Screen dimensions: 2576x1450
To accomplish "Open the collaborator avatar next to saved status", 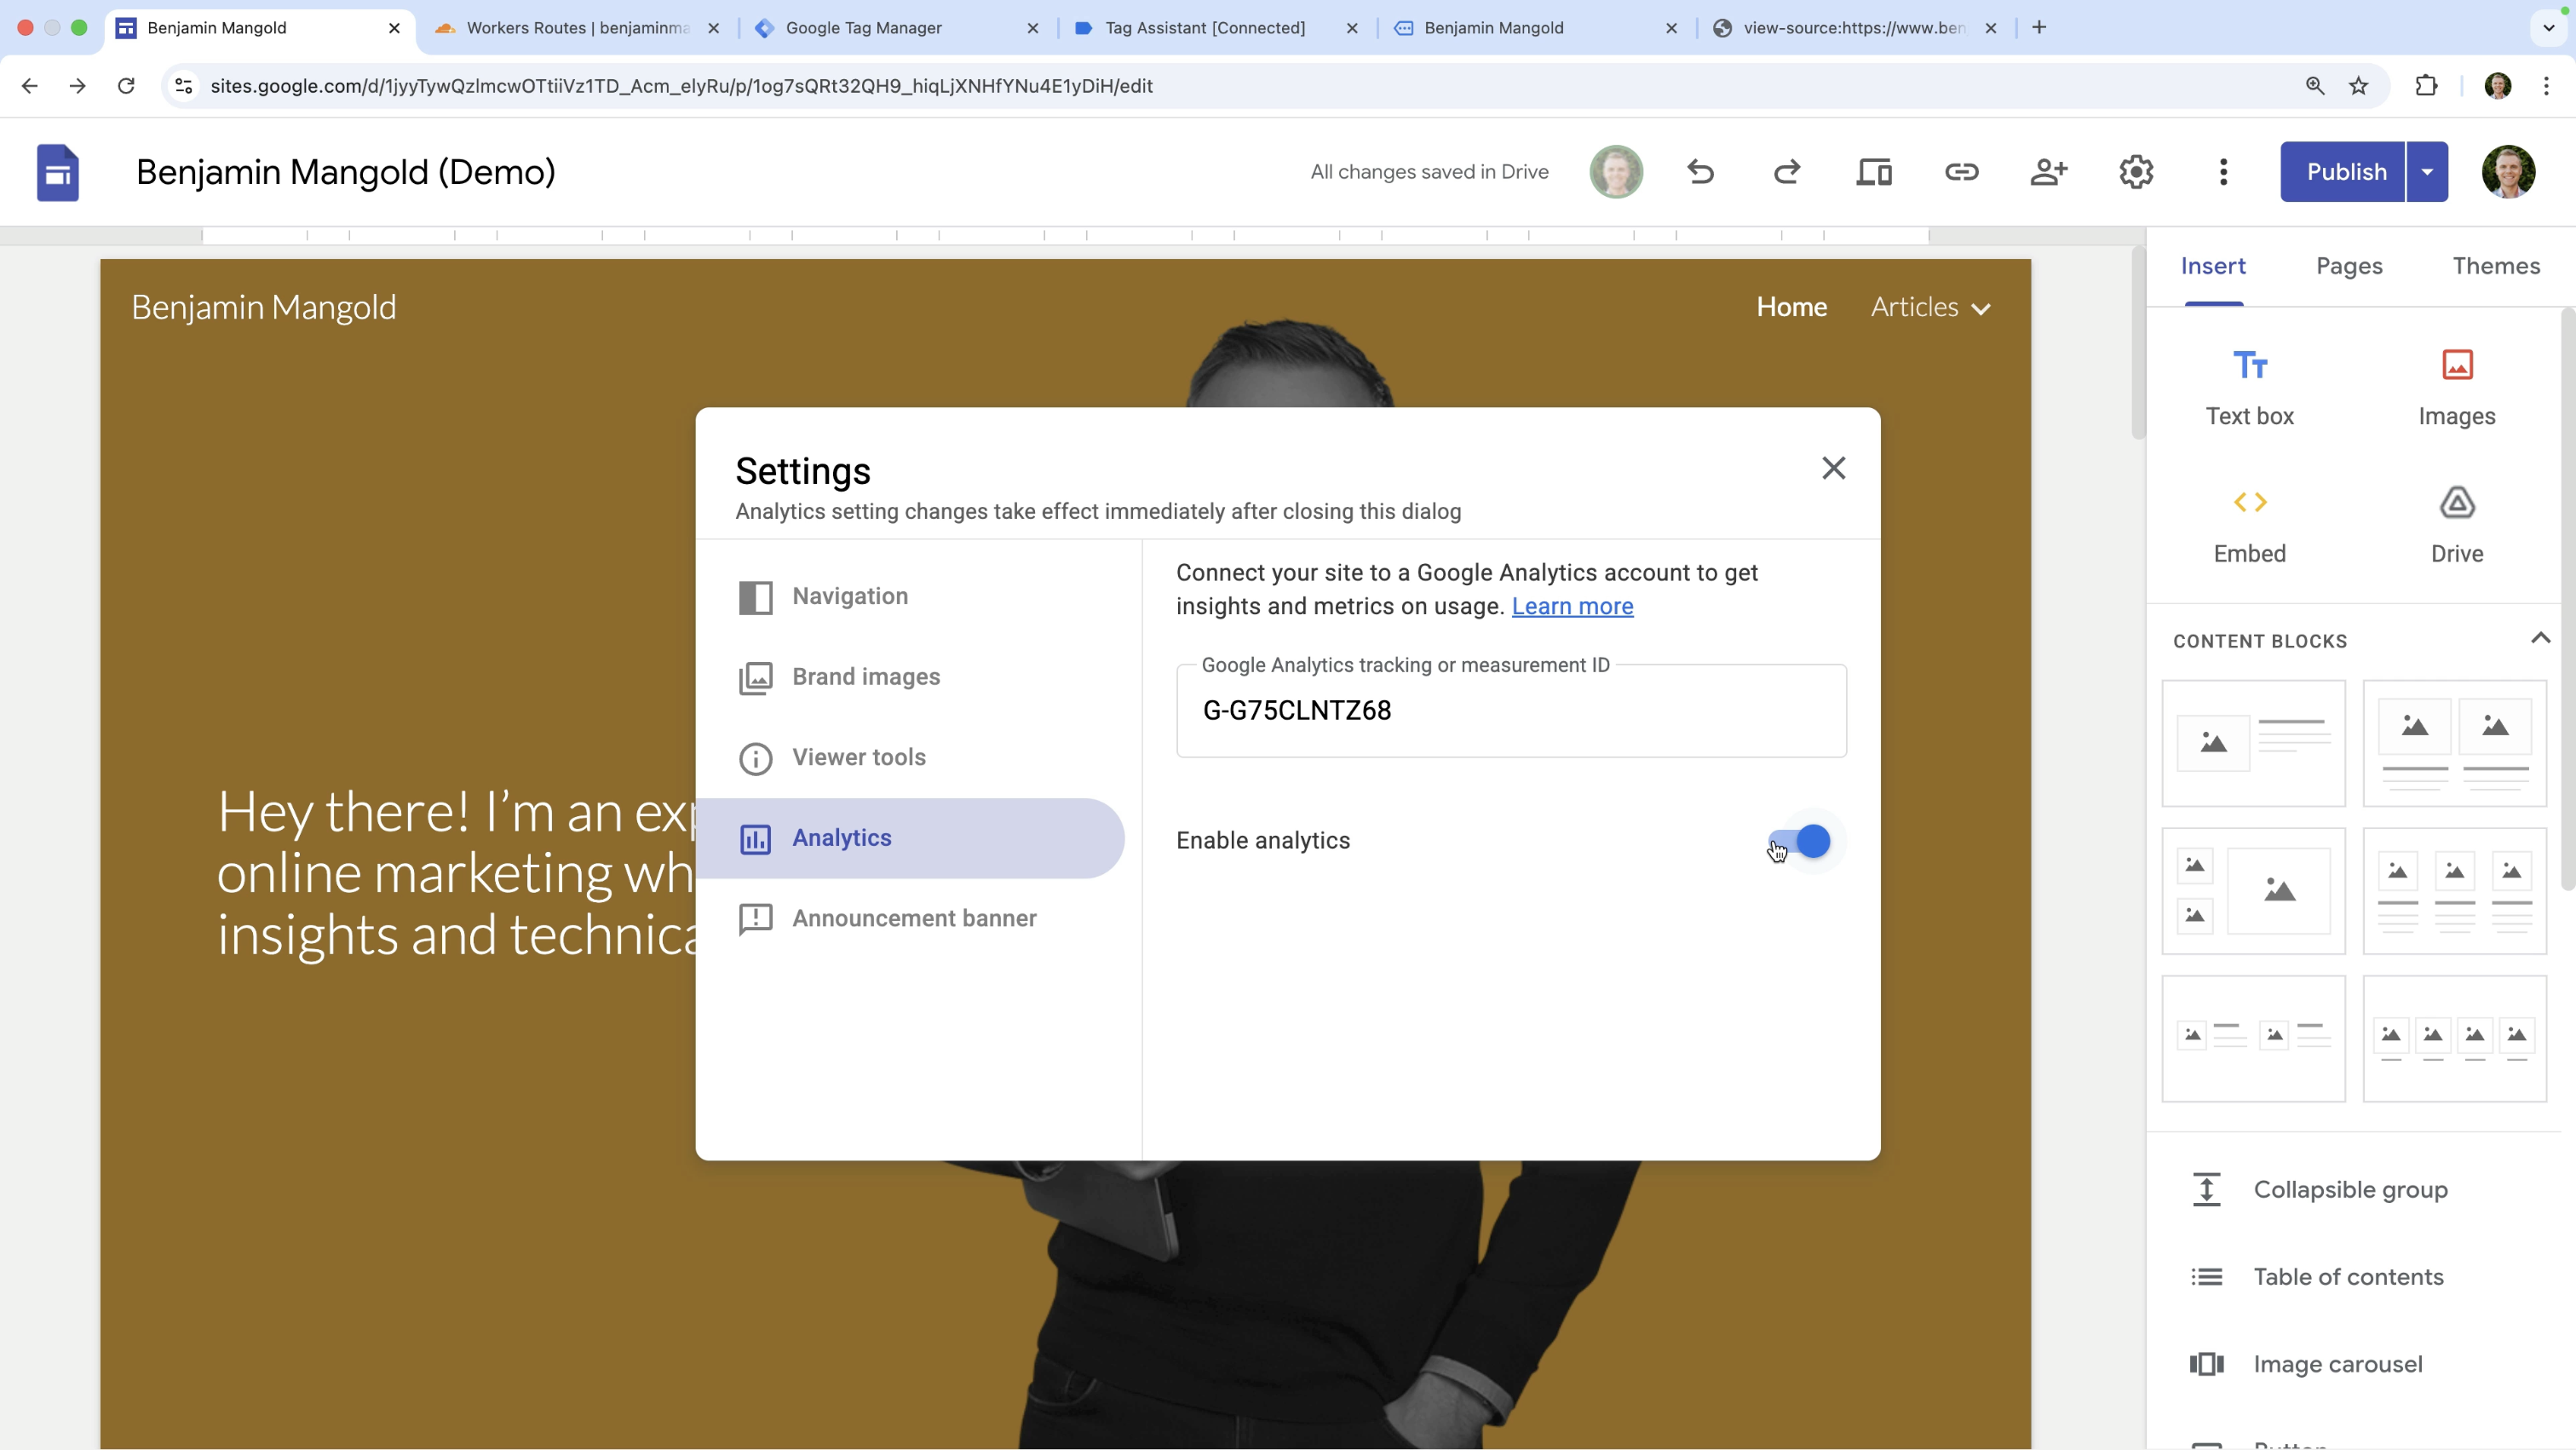I will [1616, 172].
